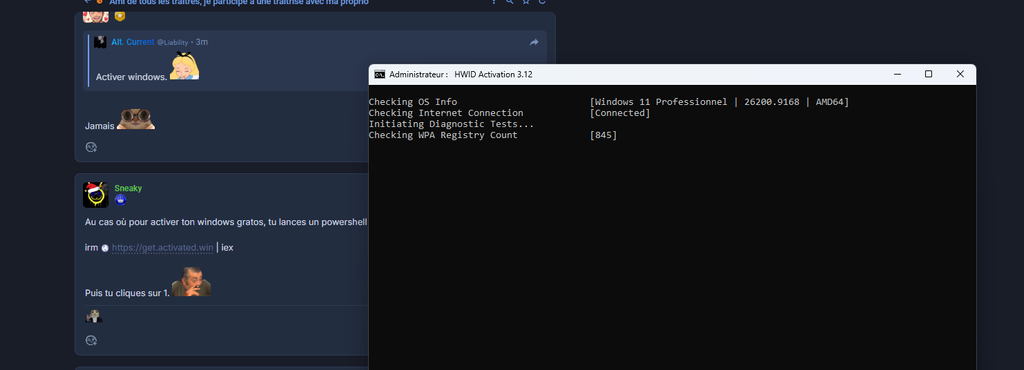Add a reaction to the 'Jamais' post
This screenshot has height=370, width=1024.
[91, 147]
